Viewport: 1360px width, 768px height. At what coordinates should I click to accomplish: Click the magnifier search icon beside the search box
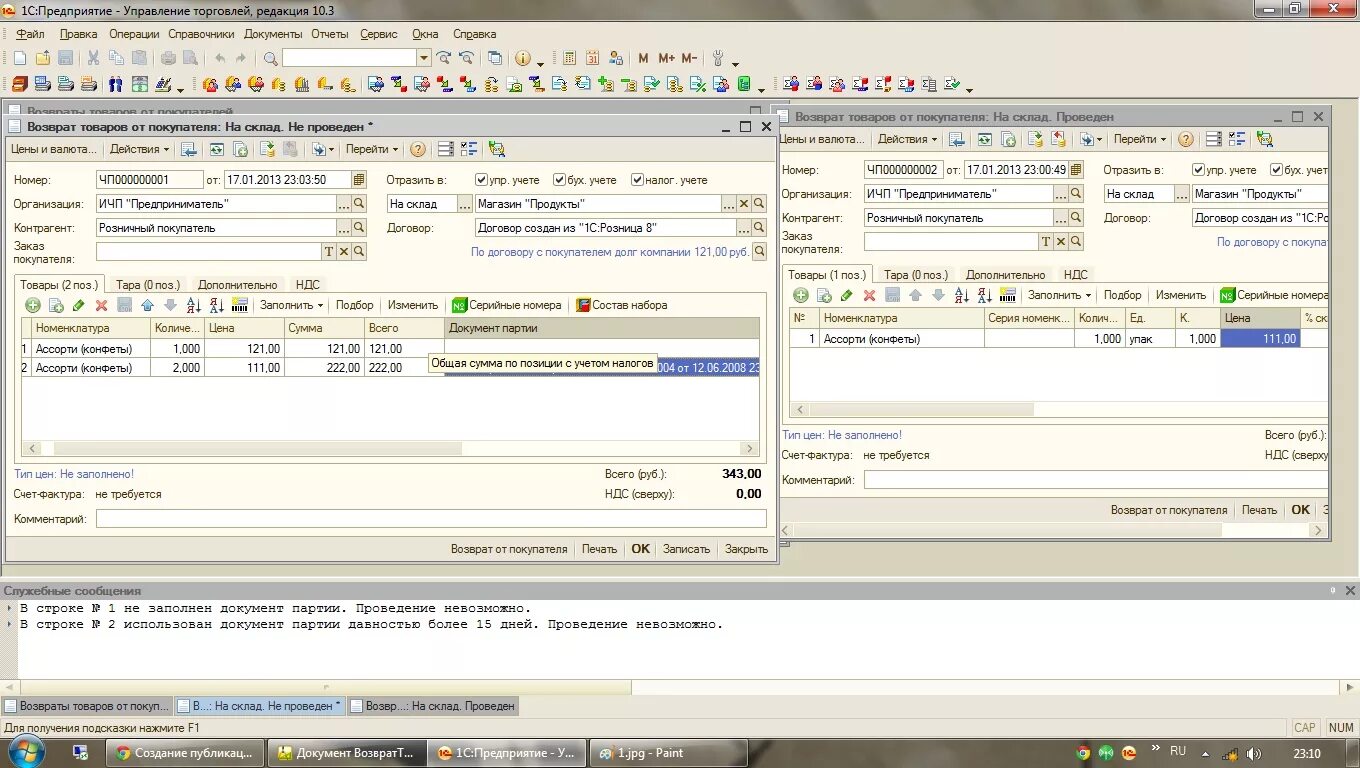[270, 58]
